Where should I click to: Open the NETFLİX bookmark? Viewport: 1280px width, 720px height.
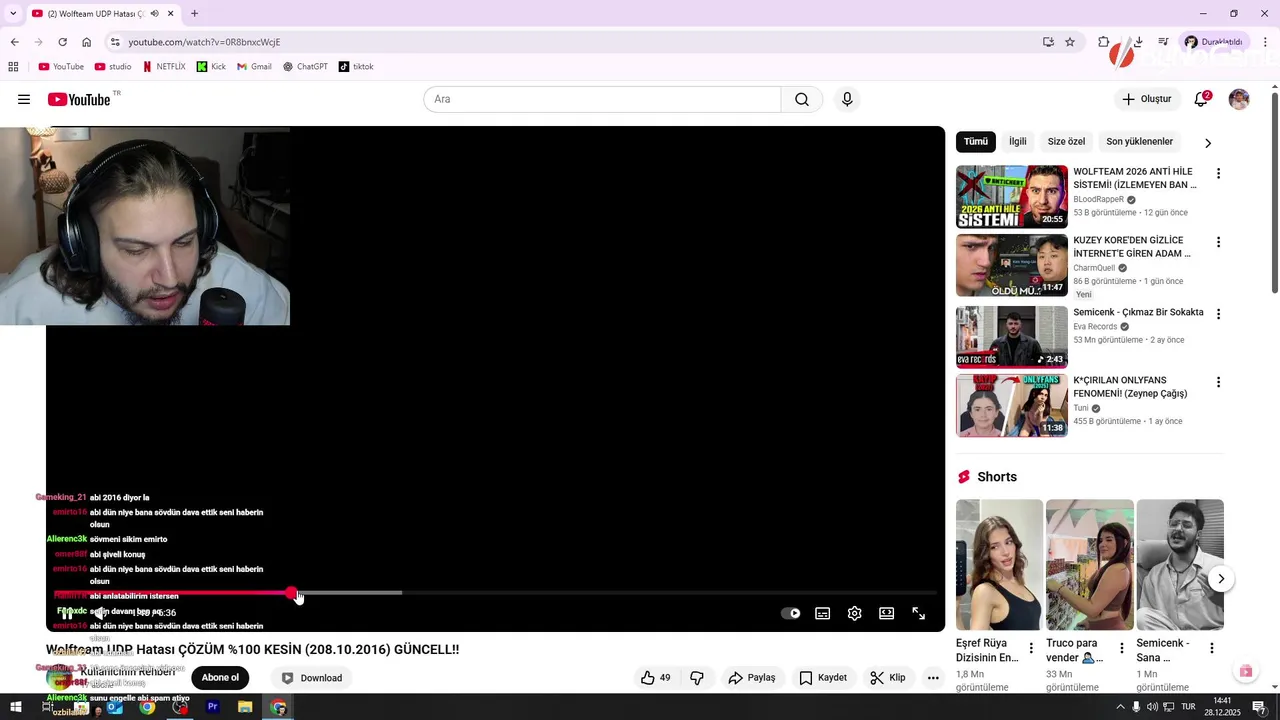(164, 67)
